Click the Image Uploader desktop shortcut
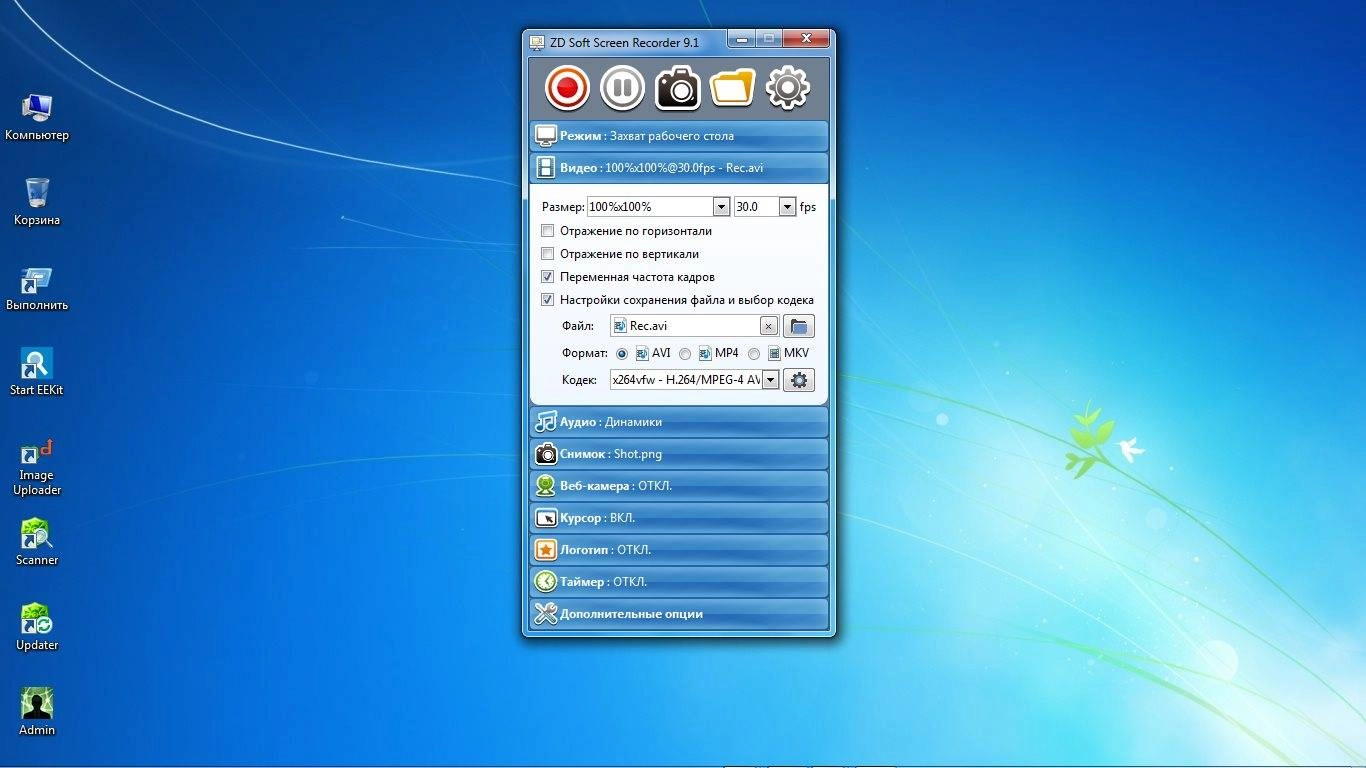 point(37,468)
